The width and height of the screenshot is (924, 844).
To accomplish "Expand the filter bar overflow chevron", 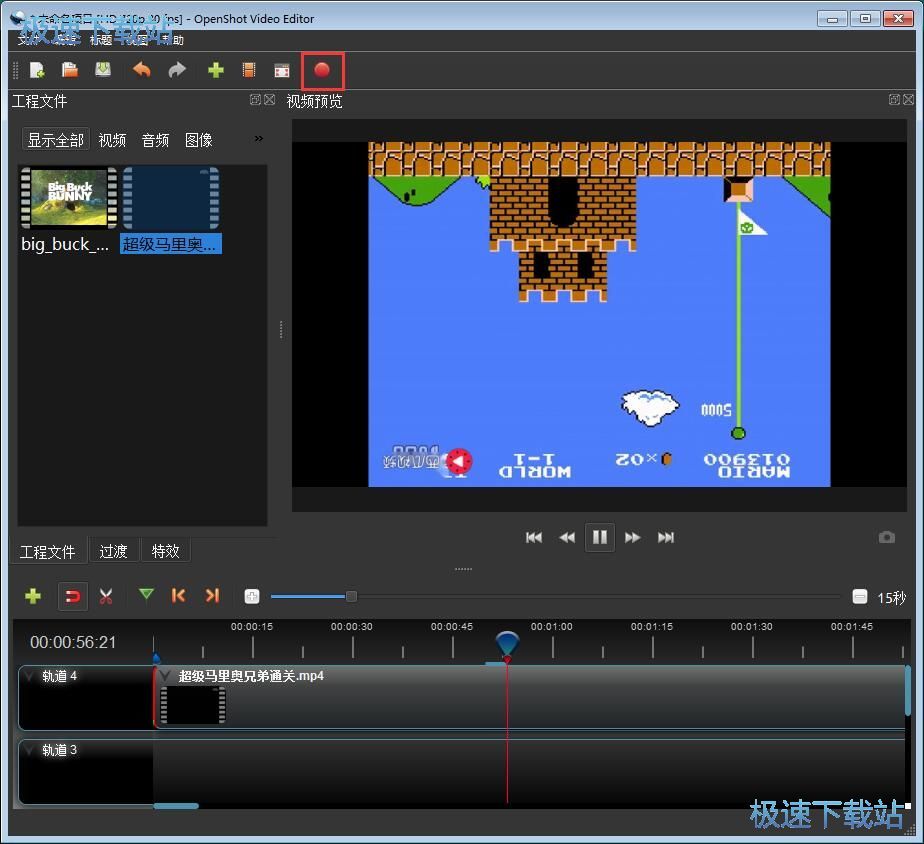I will coord(259,139).
